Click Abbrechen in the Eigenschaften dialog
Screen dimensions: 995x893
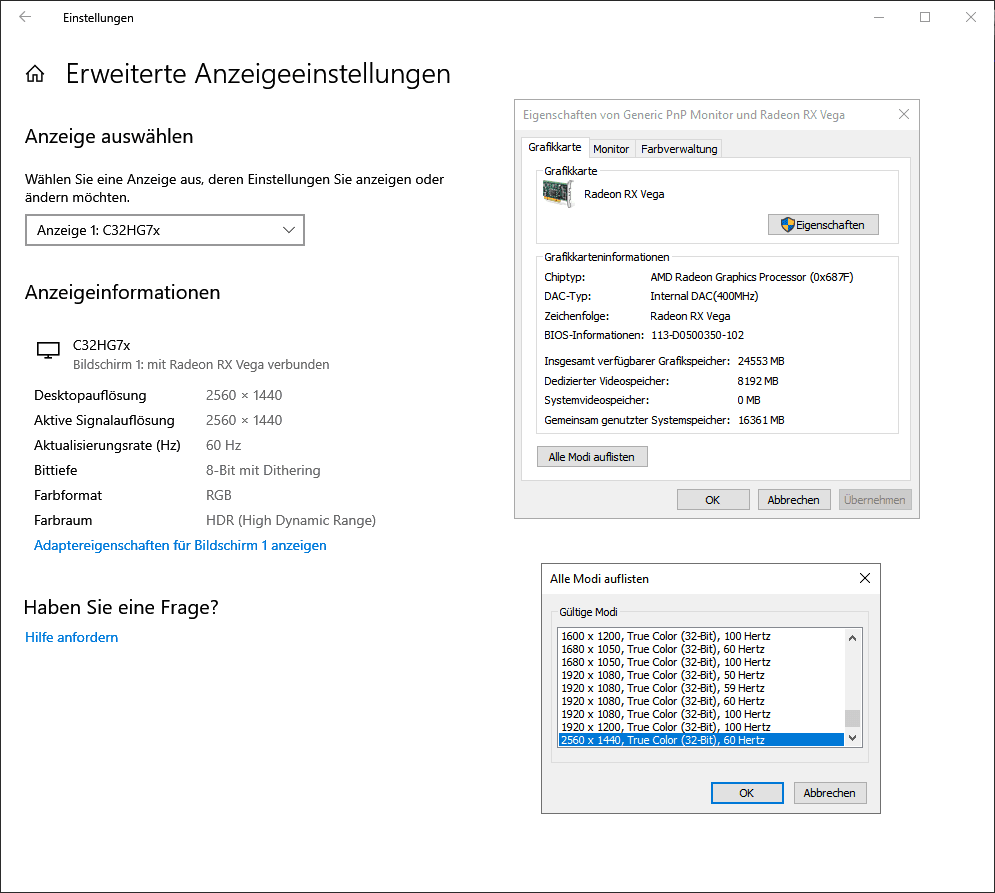coord(793,499)
